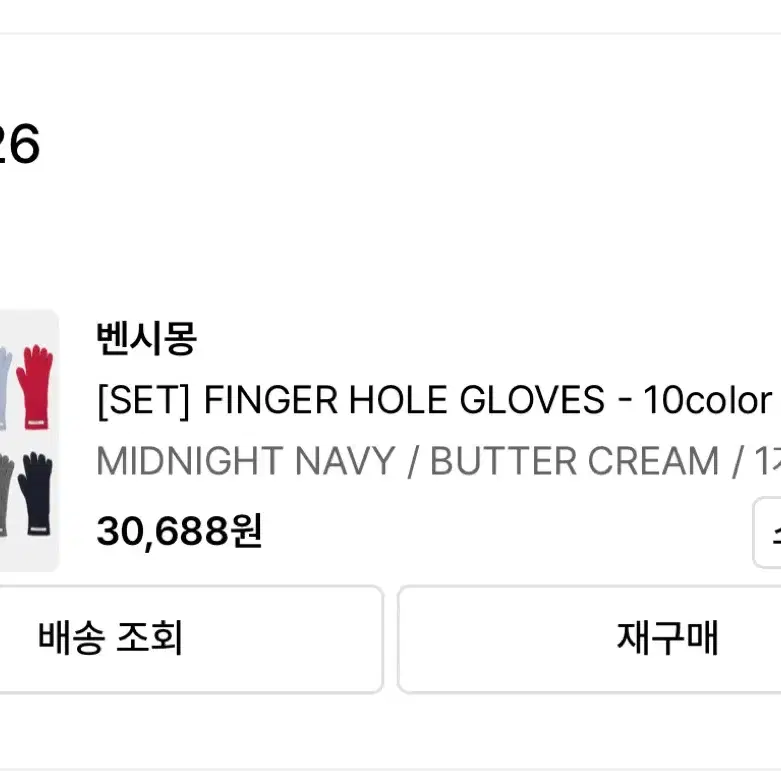The height and width of the screenshot is (781, 781).
Task: Click the red glove in product thumbnail
Action: (x=35, y=387)
